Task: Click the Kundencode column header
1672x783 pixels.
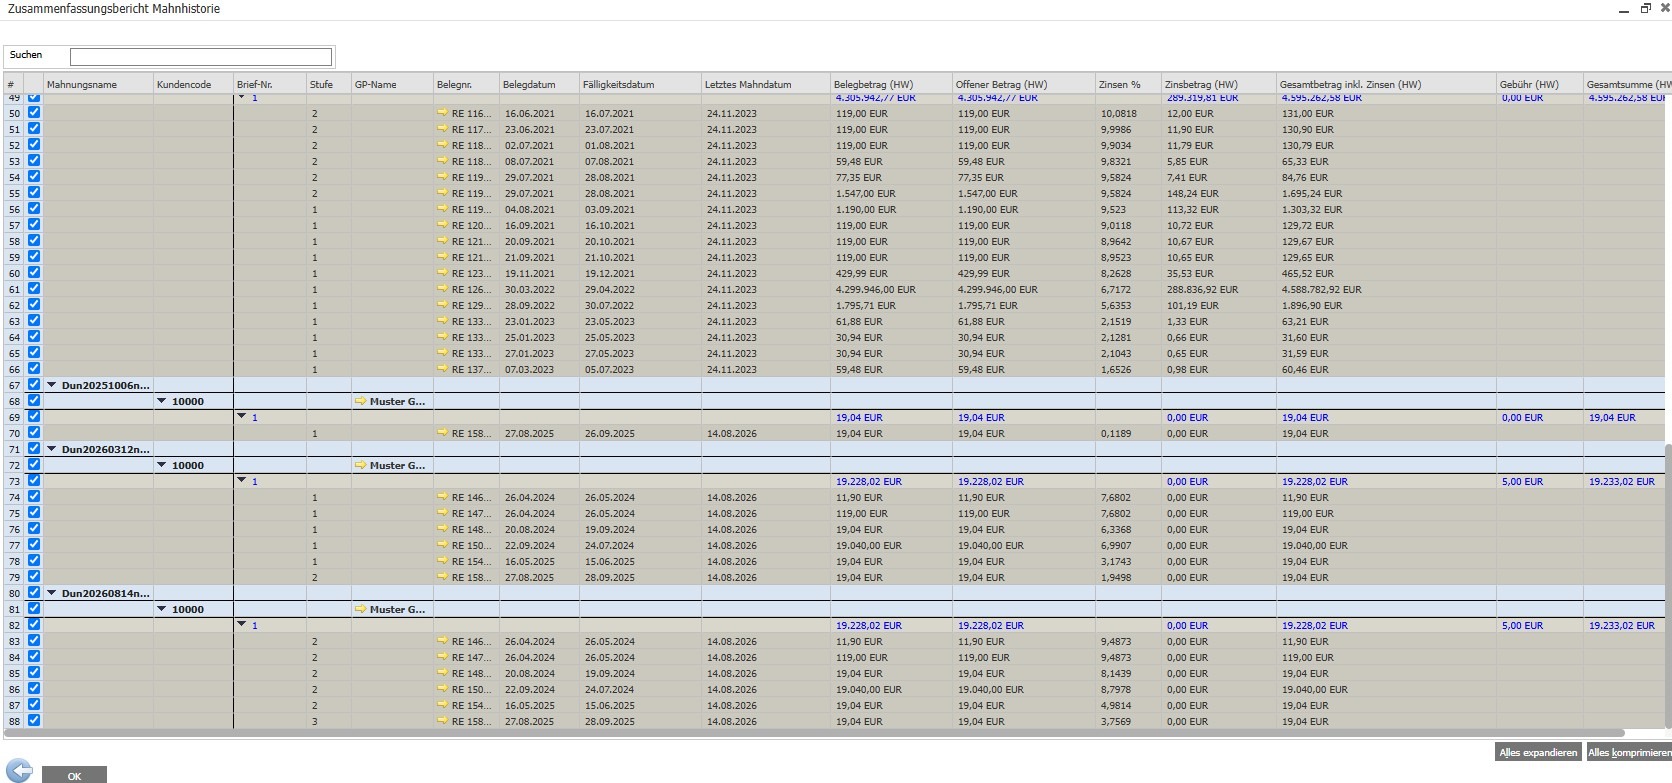Action: pyautogui.click(x=193, y=84)
